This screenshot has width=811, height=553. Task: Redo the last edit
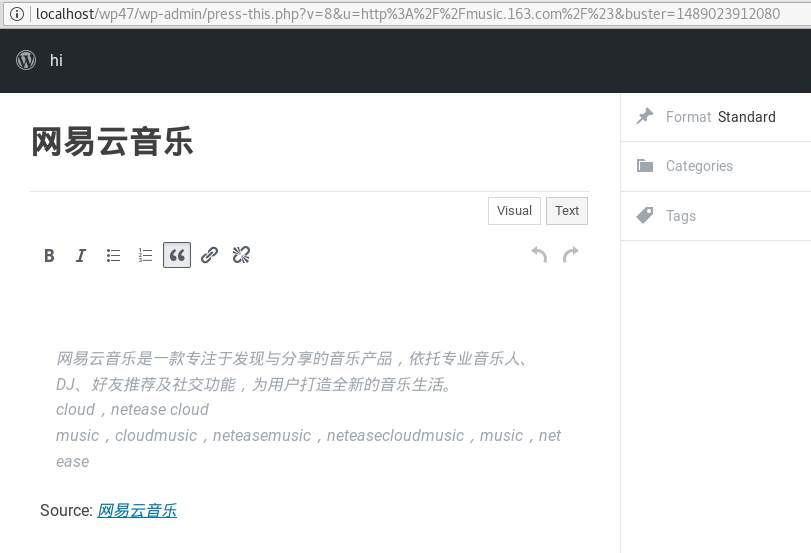point(571,255)
